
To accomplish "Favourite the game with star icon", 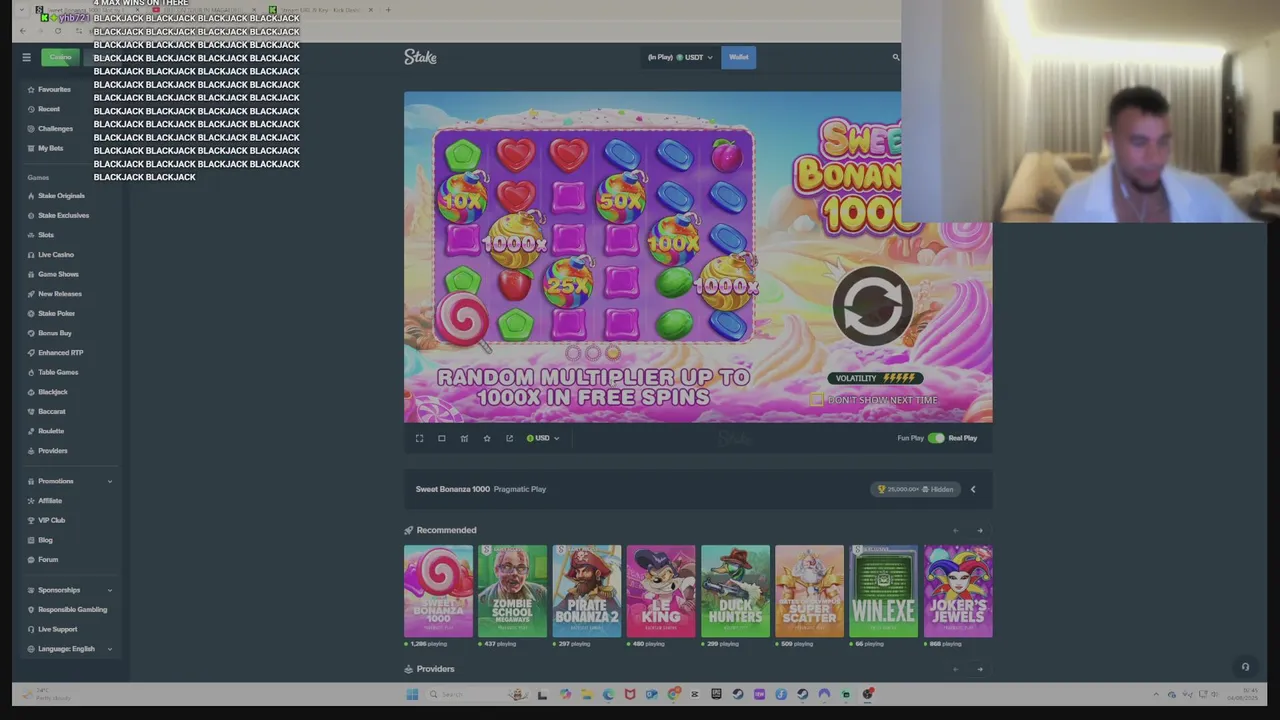I will [487, 438].
